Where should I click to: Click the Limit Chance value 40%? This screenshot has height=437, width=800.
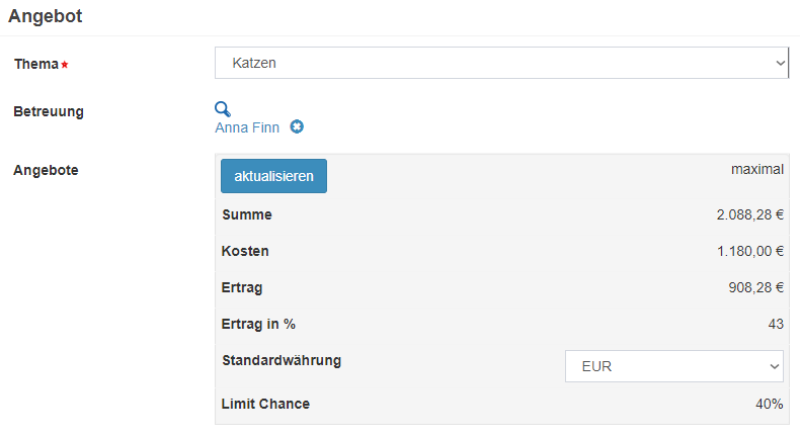[x=770, y=404]
